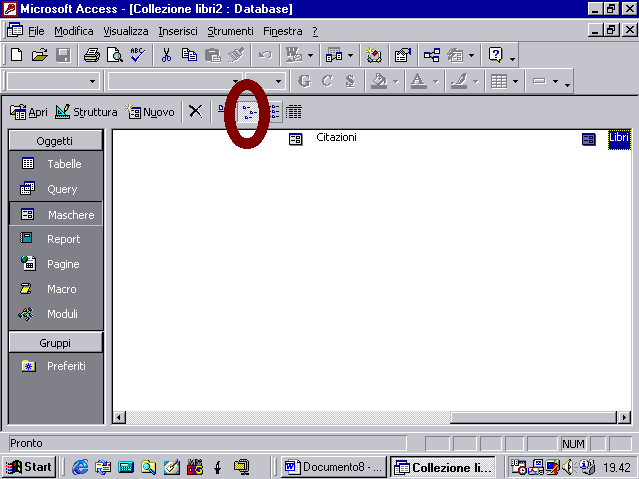Open a database with the folder icon
Viewport: 639px width, 479px height.
40,55
